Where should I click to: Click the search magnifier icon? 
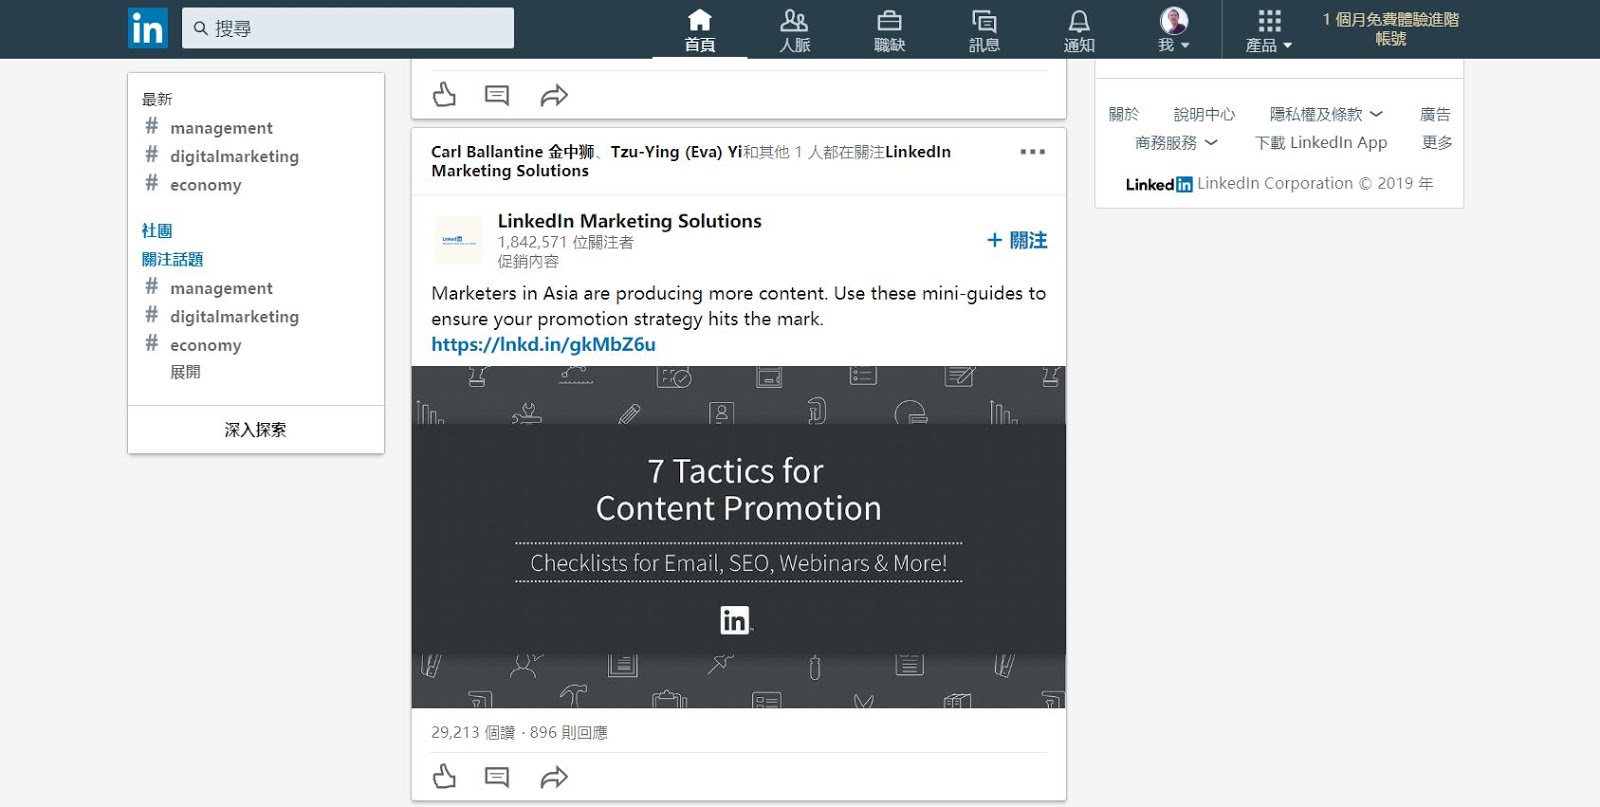(x=201, y=29)
